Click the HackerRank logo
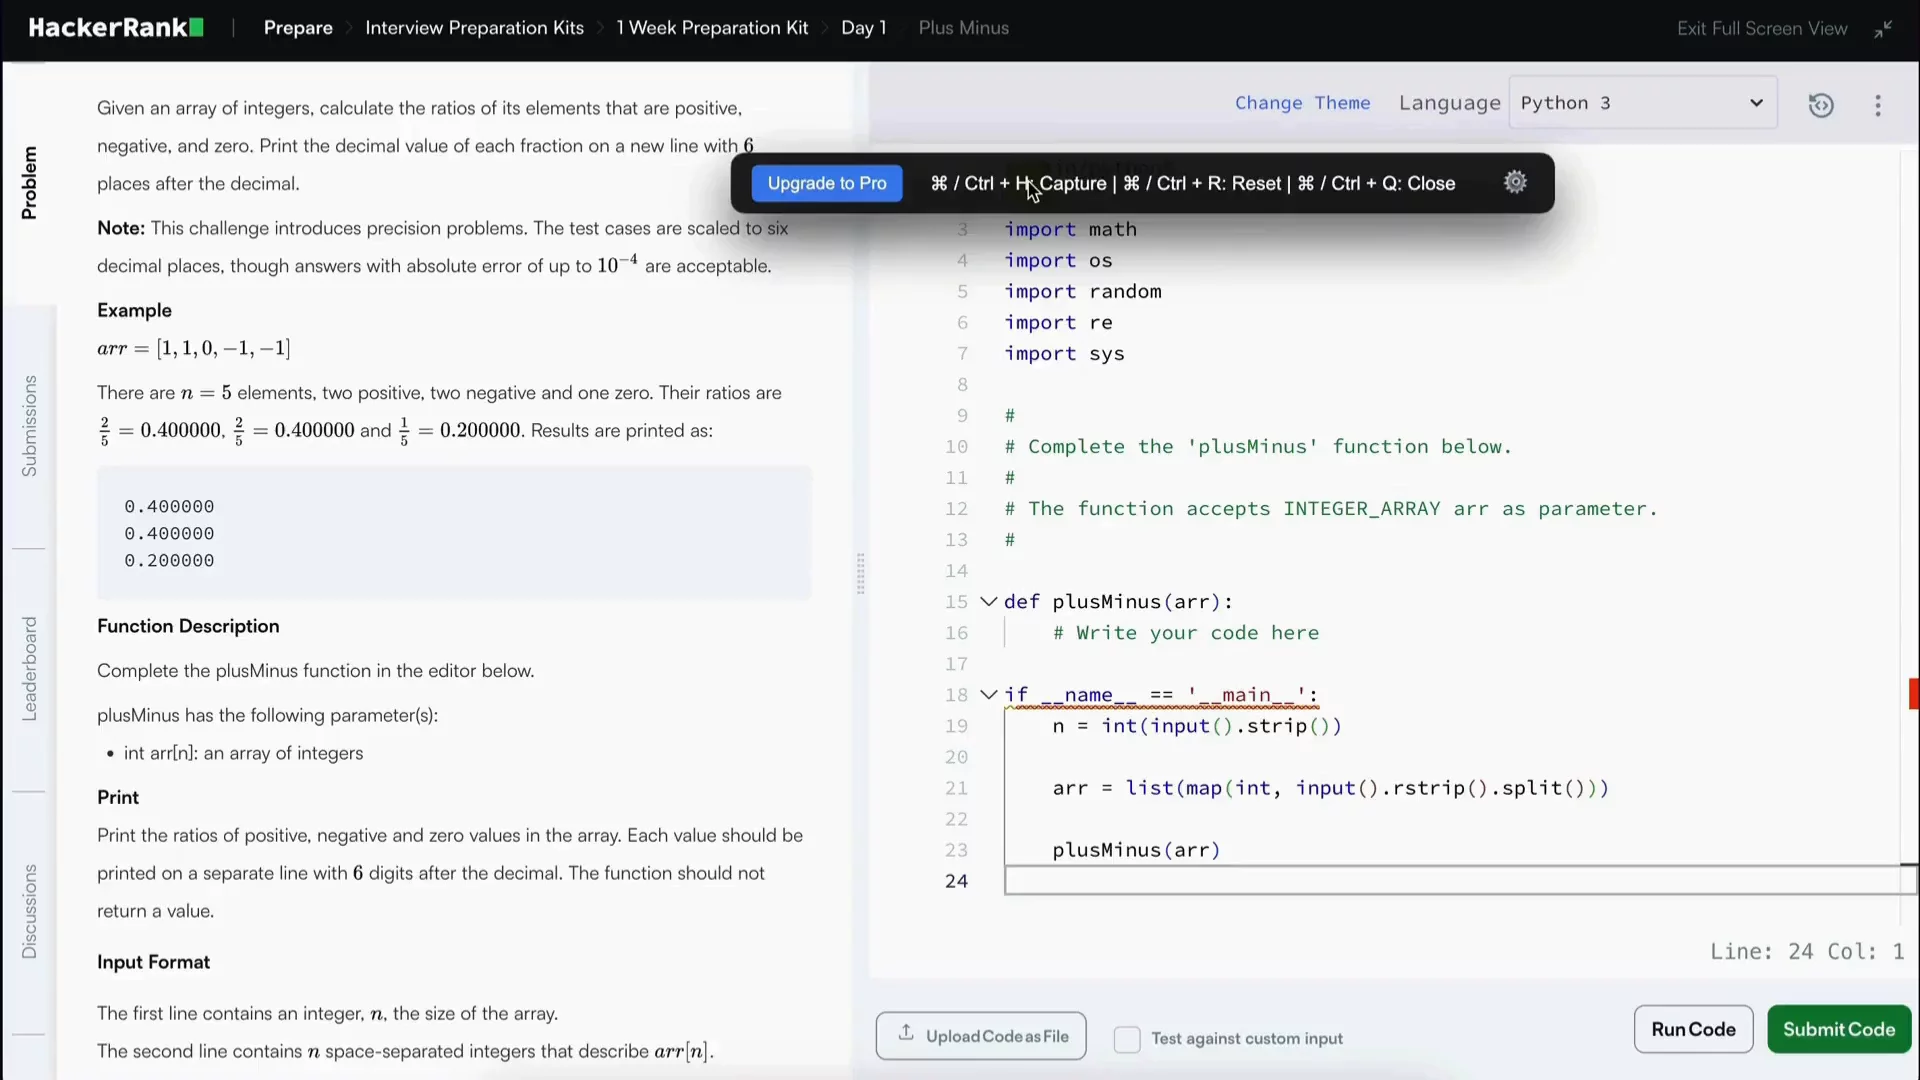This screenshot has width=1920, height=1080. point(116,28)
